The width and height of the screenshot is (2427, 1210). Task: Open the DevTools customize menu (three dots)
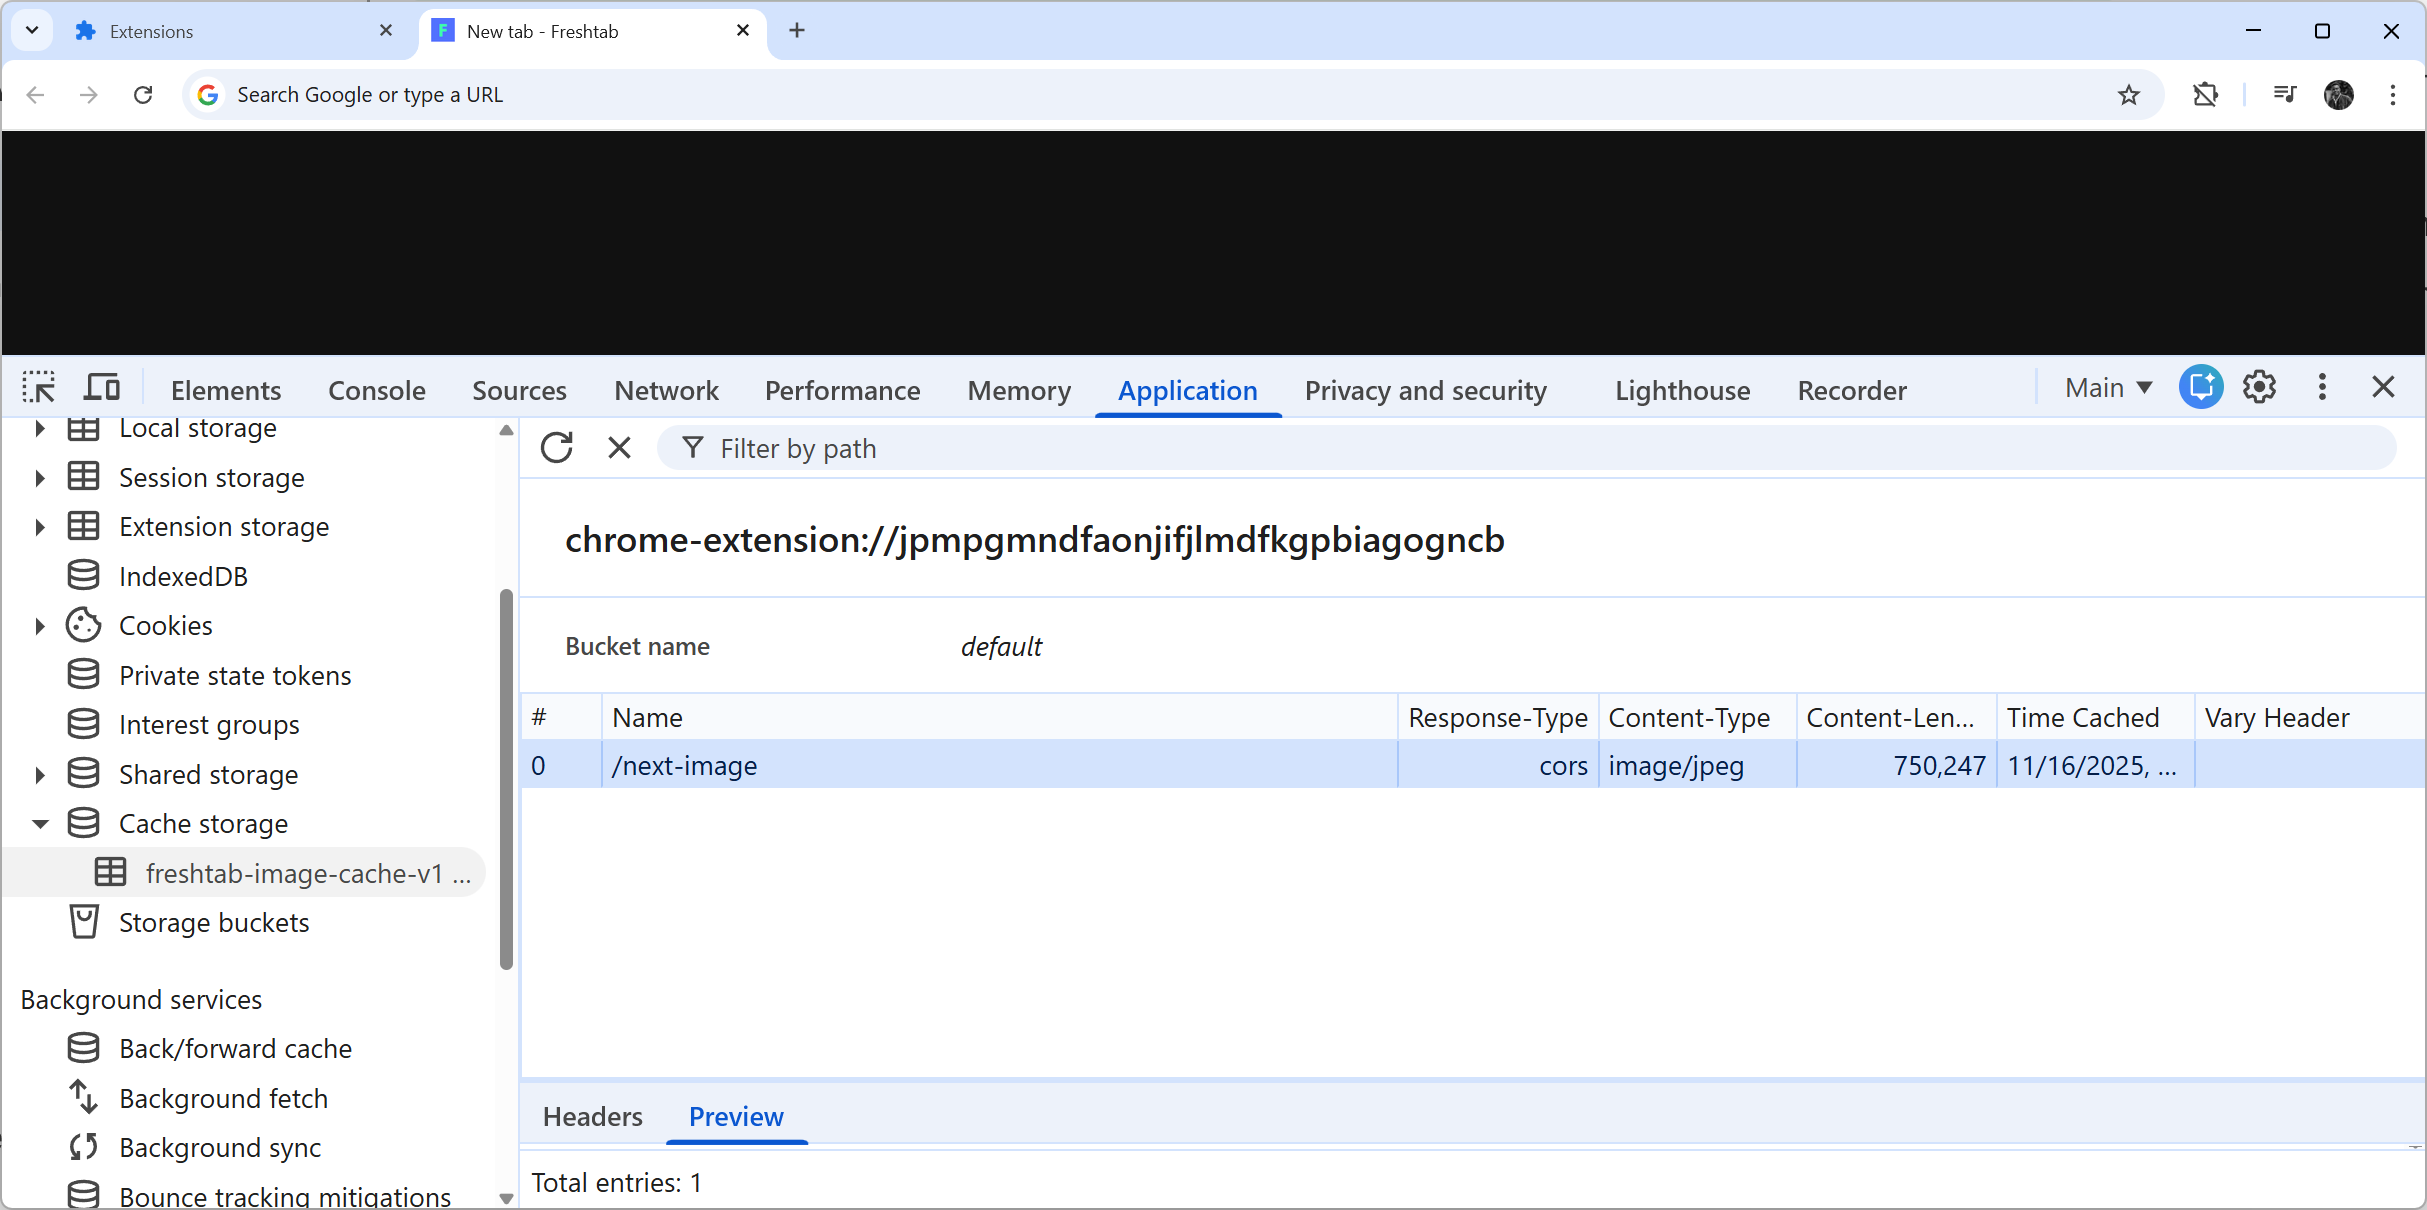(2322, 387)
